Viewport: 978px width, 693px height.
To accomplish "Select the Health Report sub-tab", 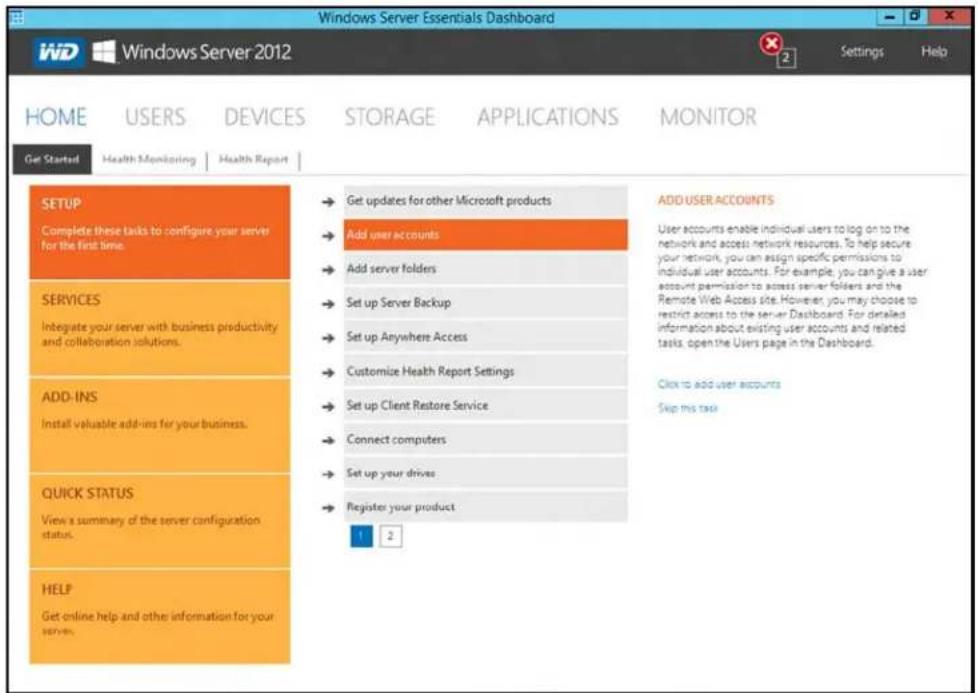I will [253, 160].
